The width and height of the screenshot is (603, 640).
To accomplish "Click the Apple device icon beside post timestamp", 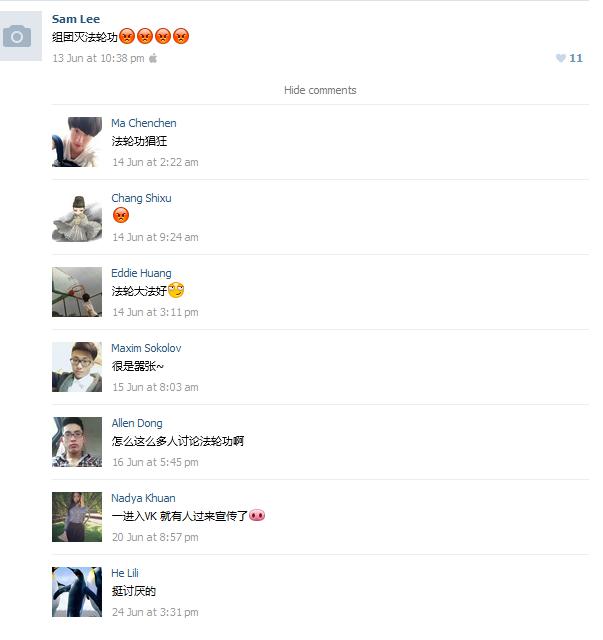I will 153,58.
